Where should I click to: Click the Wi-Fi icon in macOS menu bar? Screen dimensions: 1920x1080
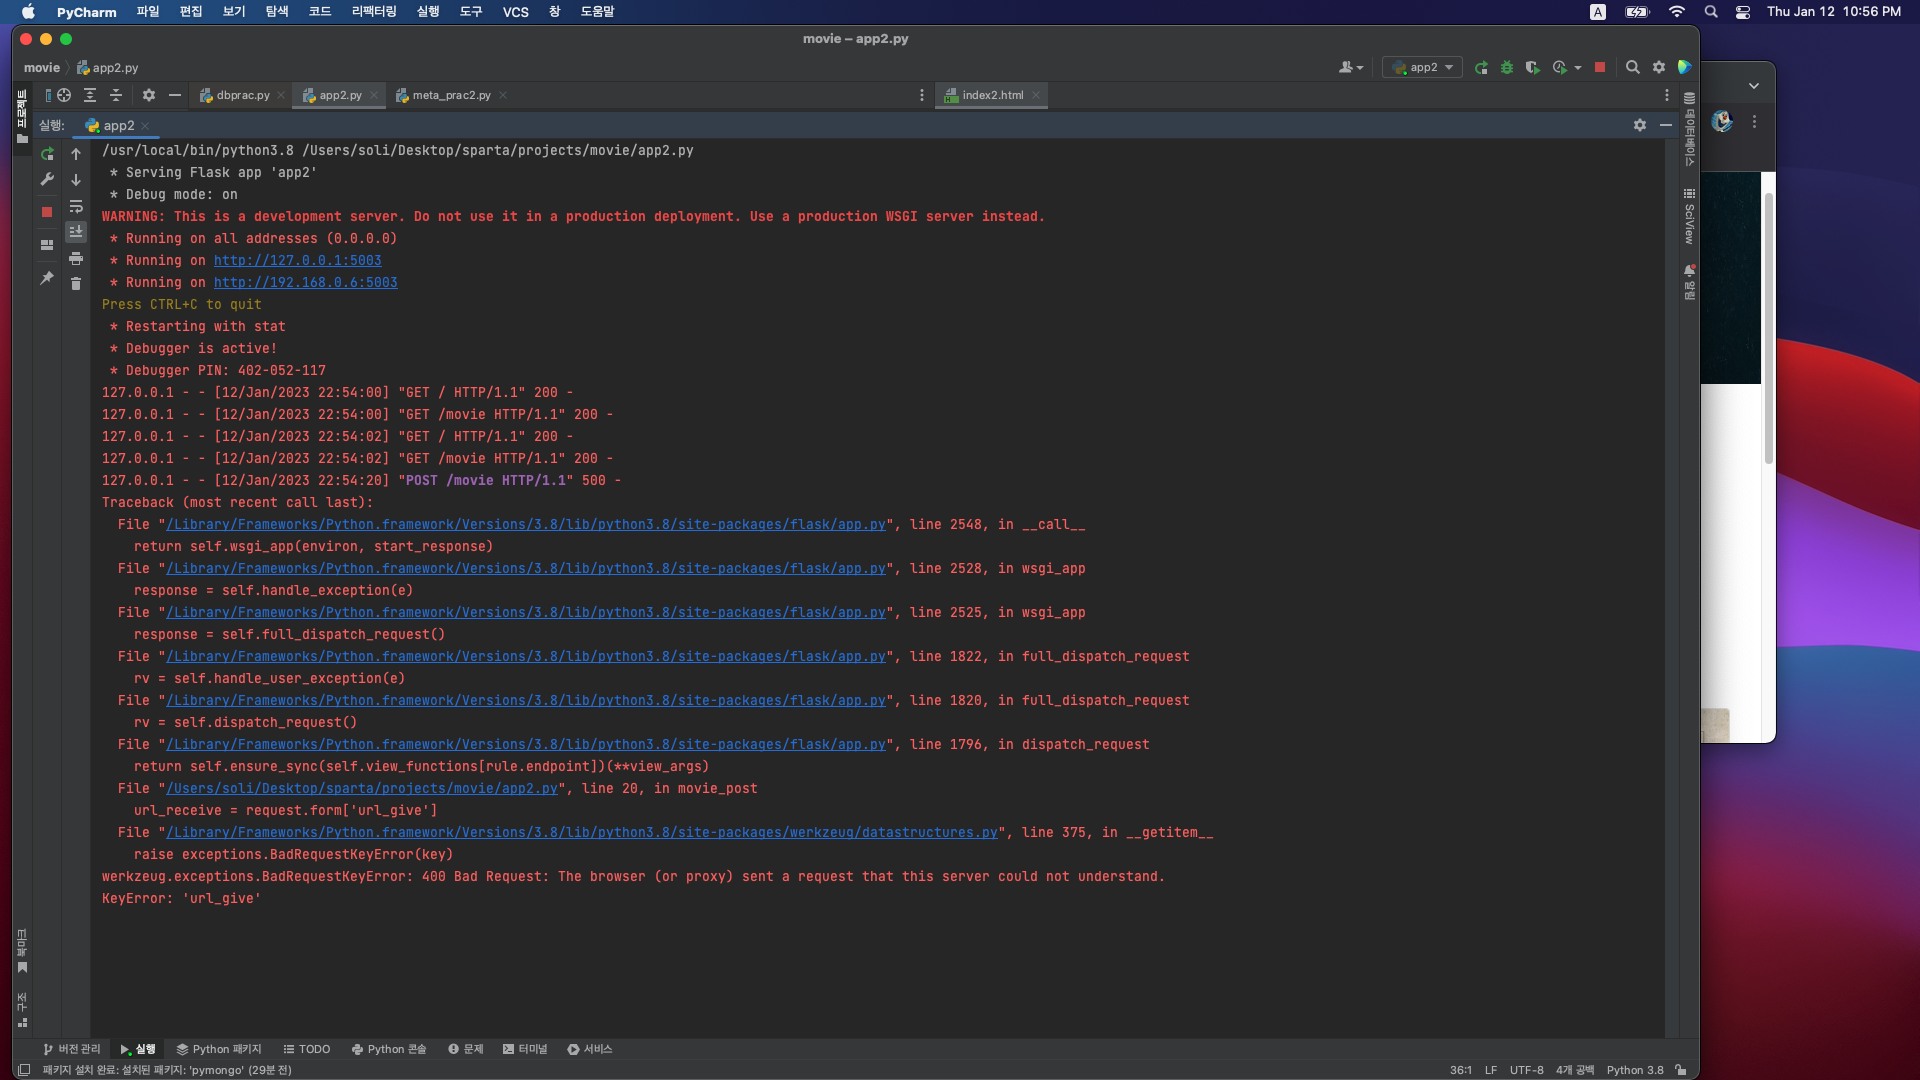point(1677,12)
